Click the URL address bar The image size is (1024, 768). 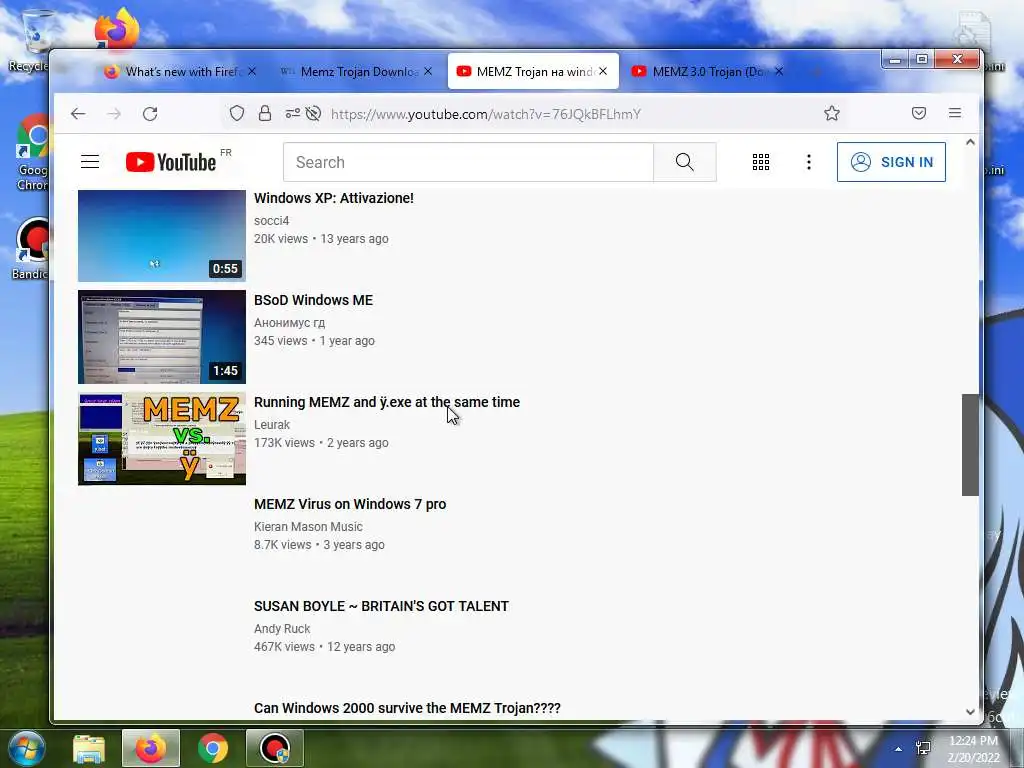point(487,114)
